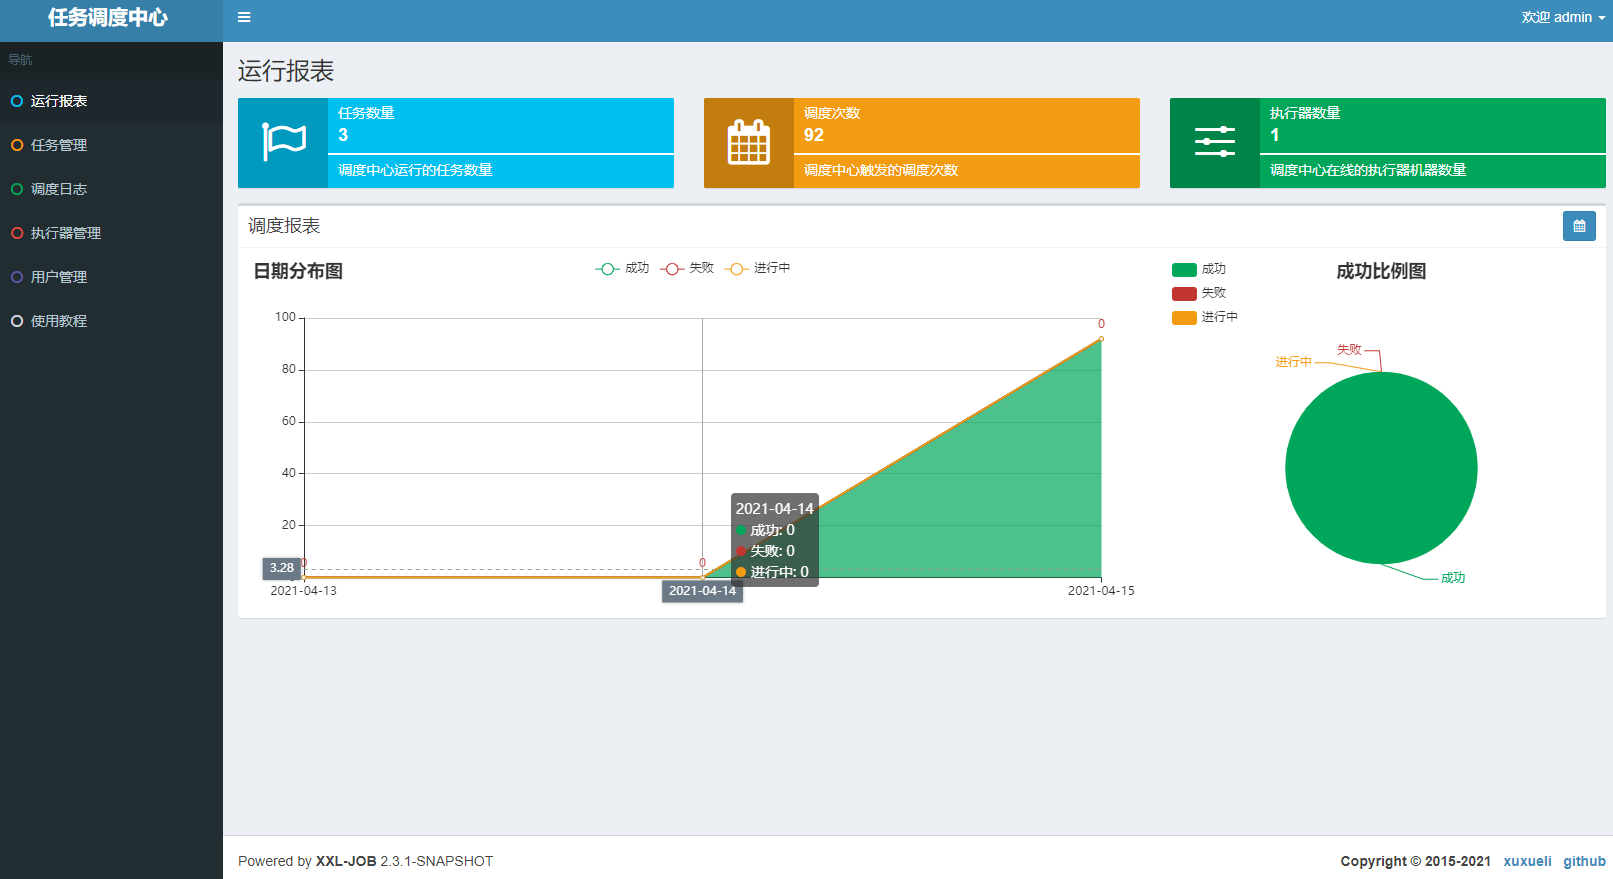Open the 运行报表 sidebar menu
Viewport: 1613px width, 879px height.
pos(111,101)
